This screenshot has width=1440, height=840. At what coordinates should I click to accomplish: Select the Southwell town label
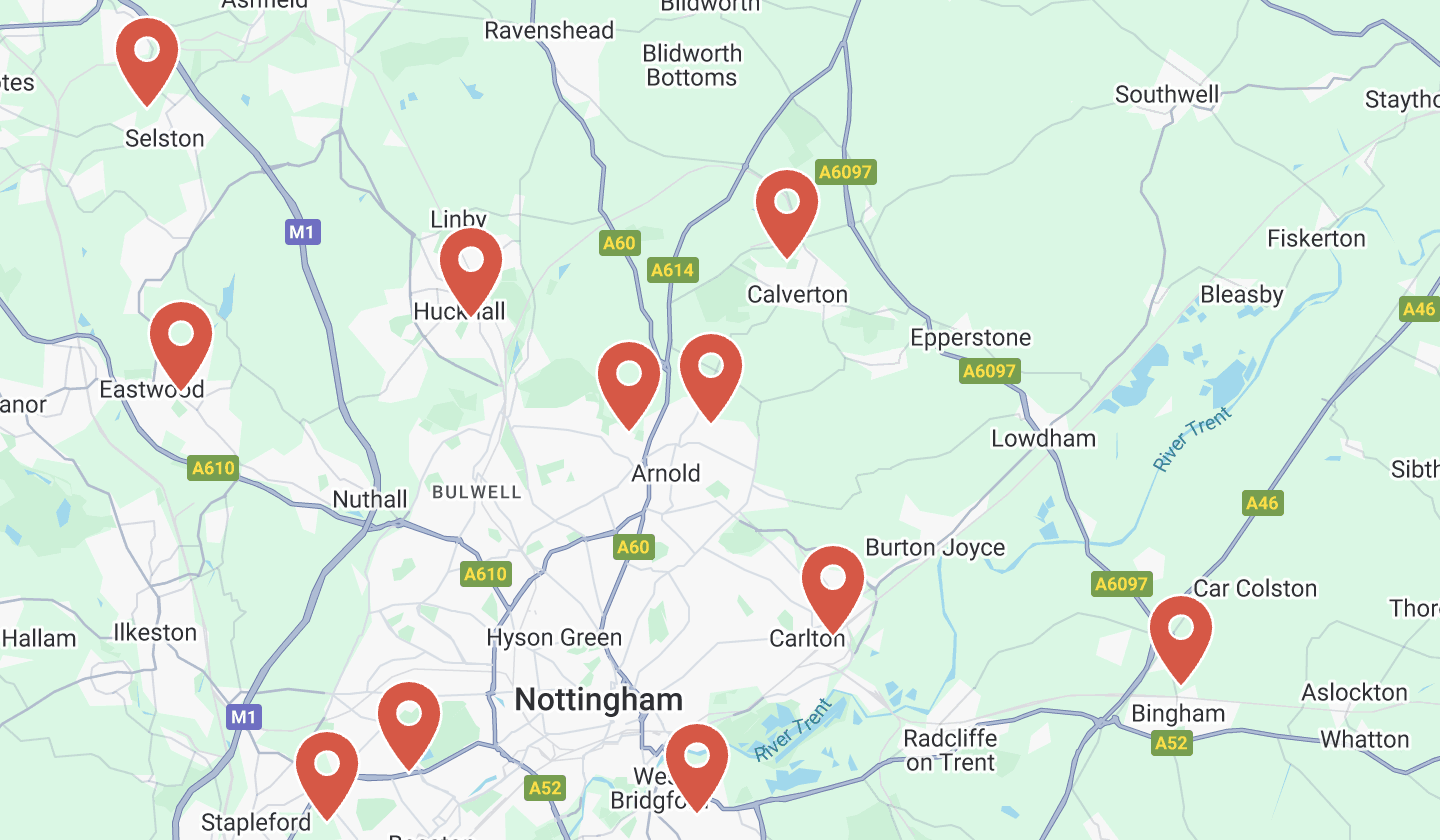pyautogui.click(x=1167, y=95)
